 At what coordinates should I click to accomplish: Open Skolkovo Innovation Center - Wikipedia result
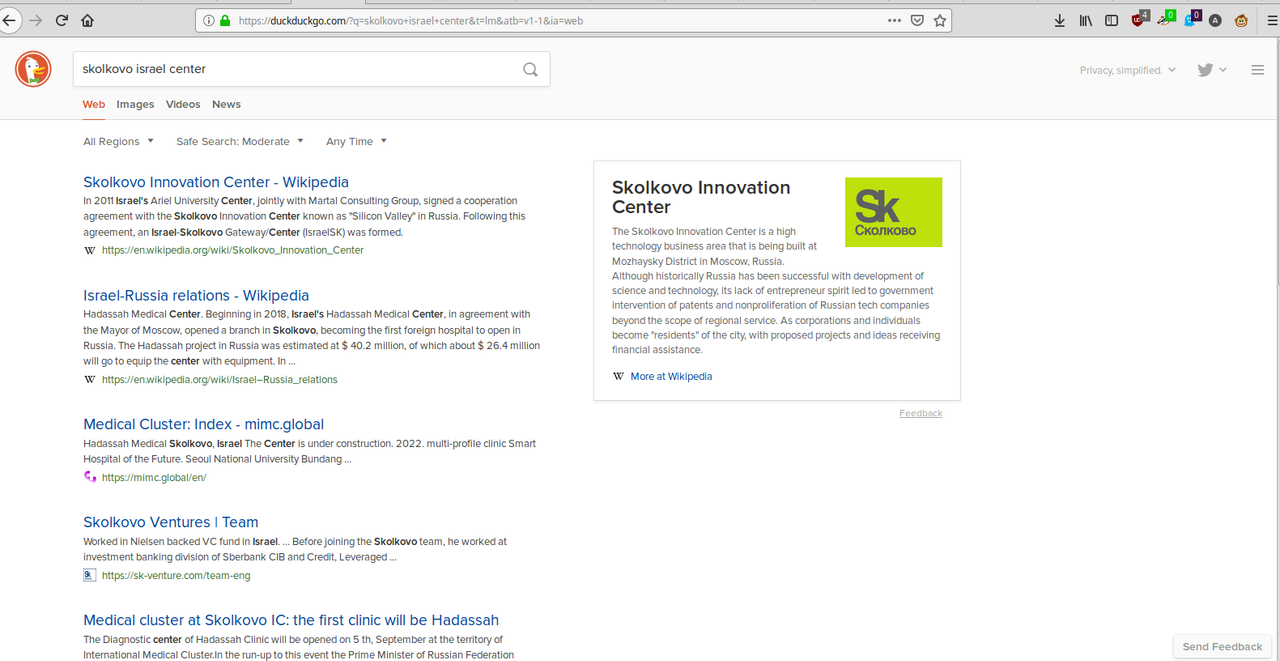(x=216, y=182)
